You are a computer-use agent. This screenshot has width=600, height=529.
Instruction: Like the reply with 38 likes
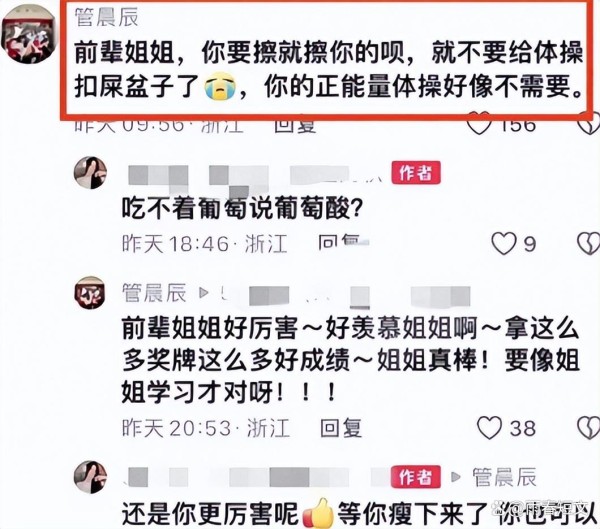[x=489, y=428]
